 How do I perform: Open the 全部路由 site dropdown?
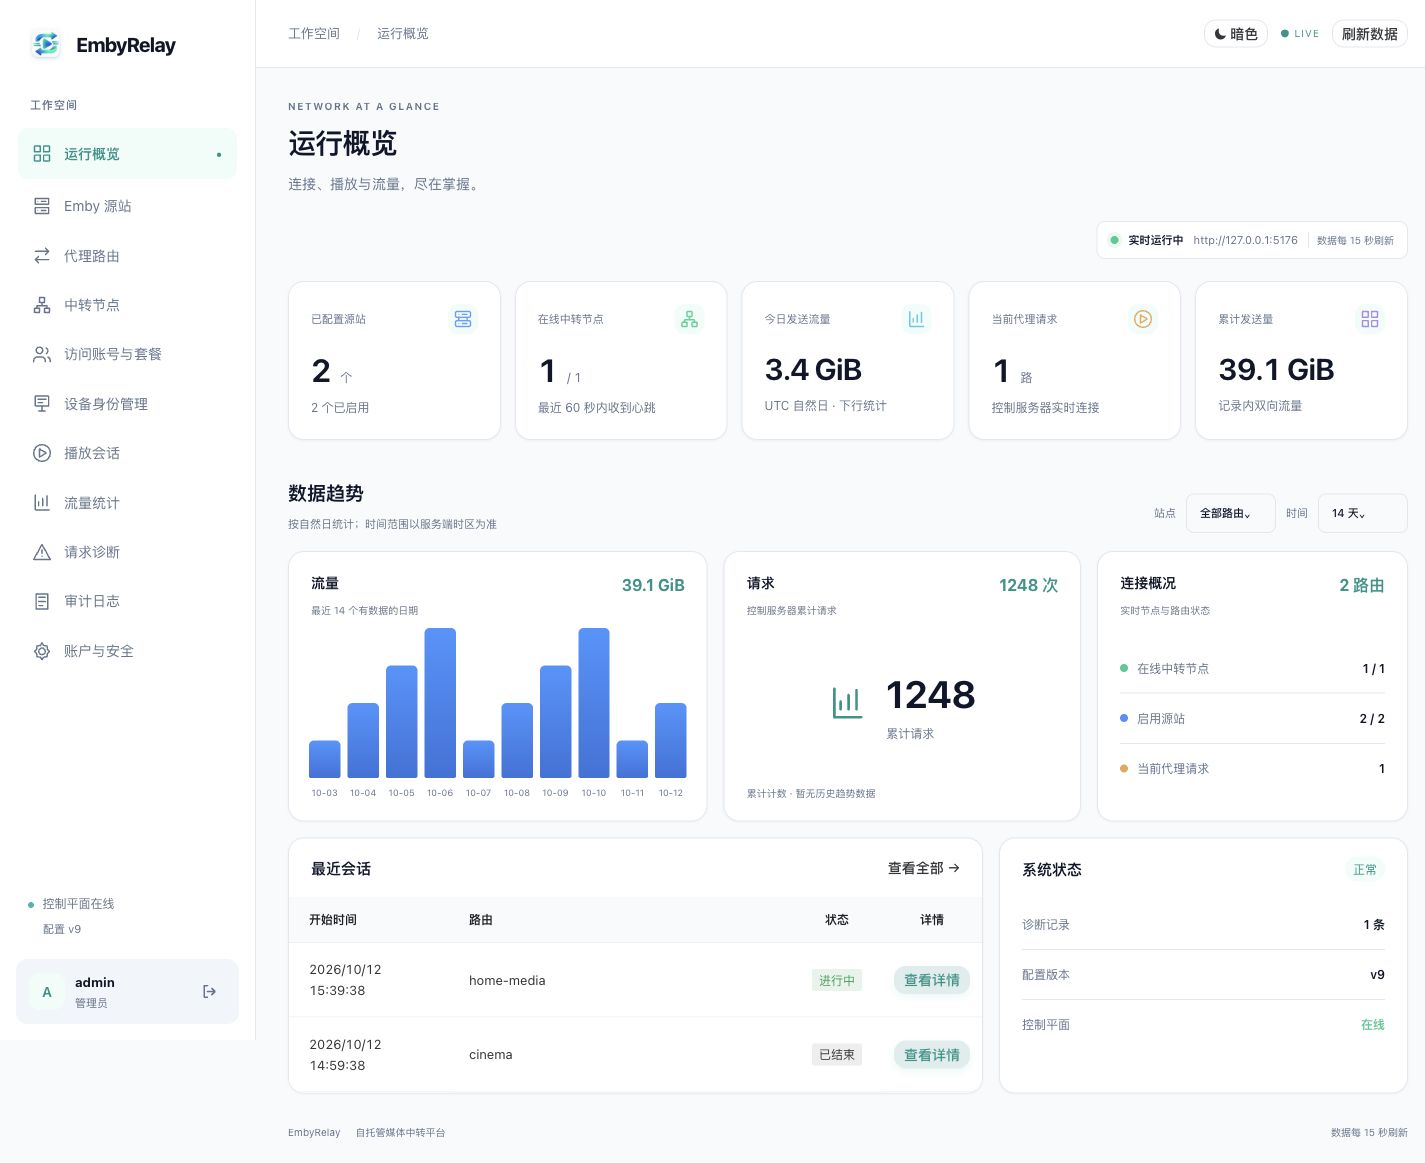(x=1230, y=513)
